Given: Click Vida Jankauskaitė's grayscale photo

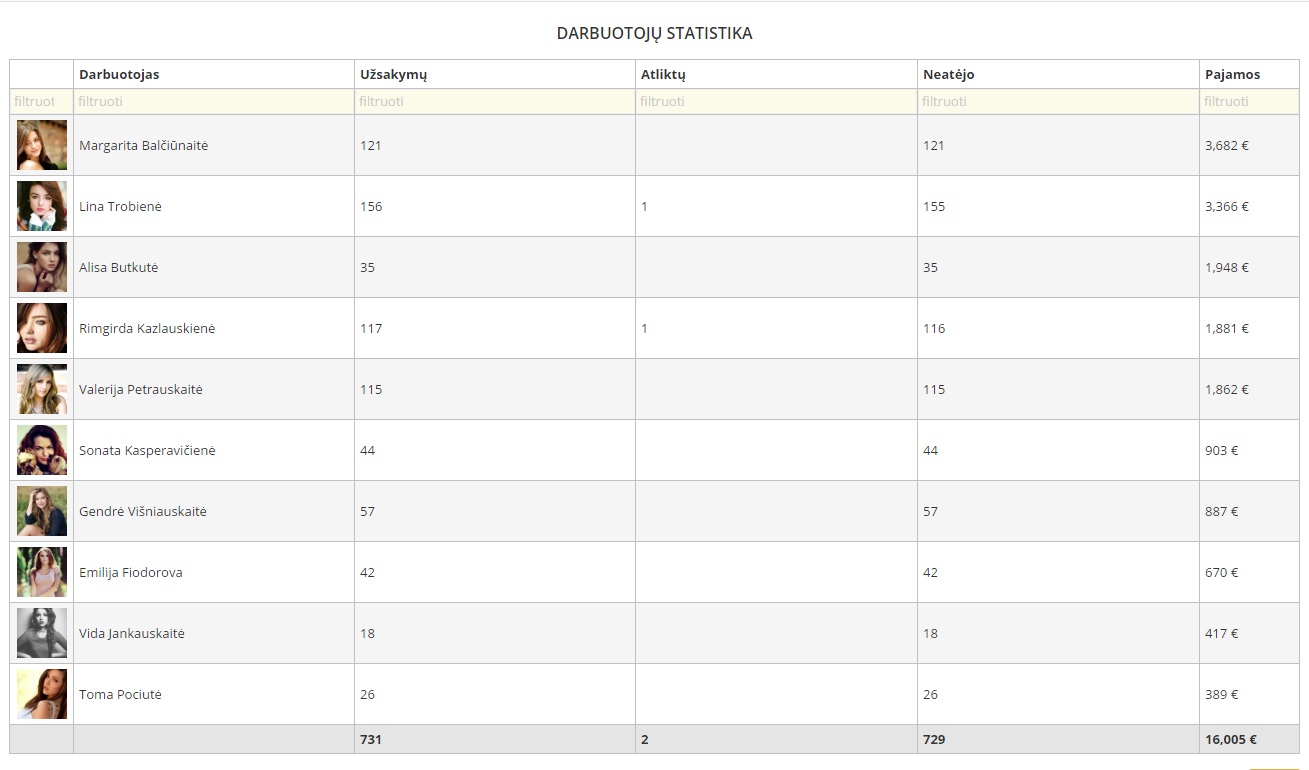Looking at the screenshot, I should point(42,633).
